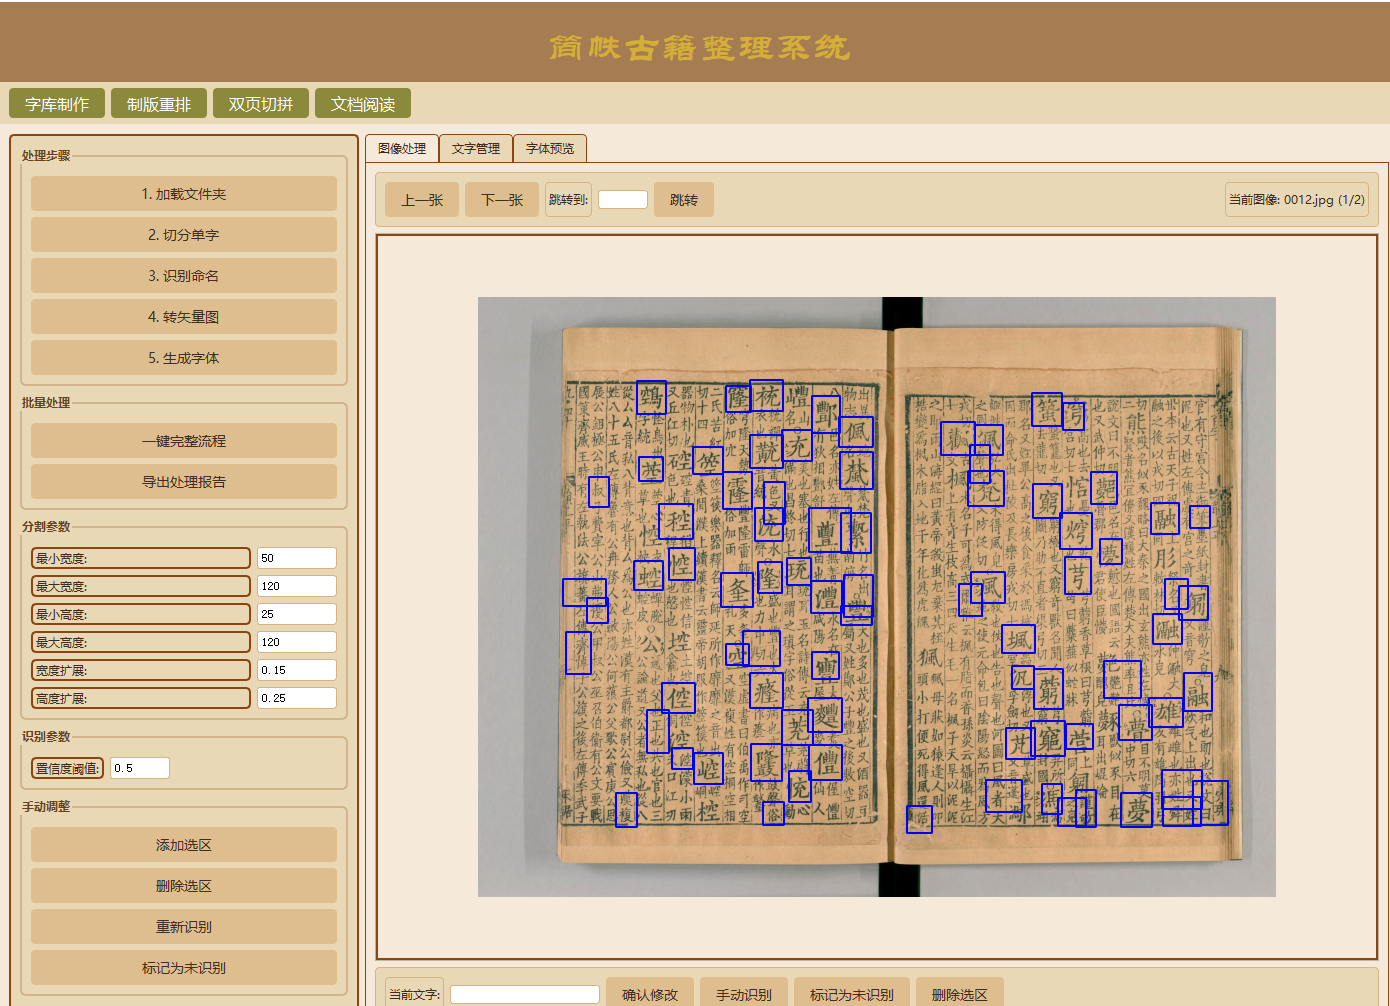Click the 导出处理报告 button

[184, 482]
